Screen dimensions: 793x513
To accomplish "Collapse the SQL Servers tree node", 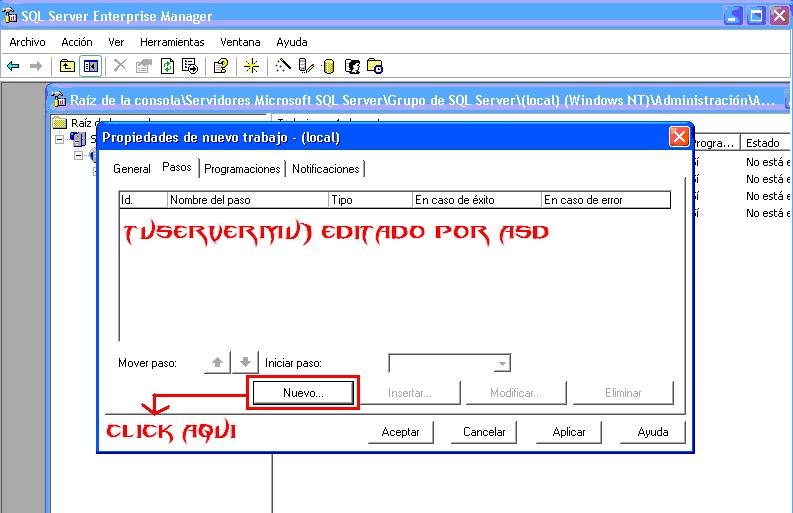I will pyautogui.click(x=60, y=139).
